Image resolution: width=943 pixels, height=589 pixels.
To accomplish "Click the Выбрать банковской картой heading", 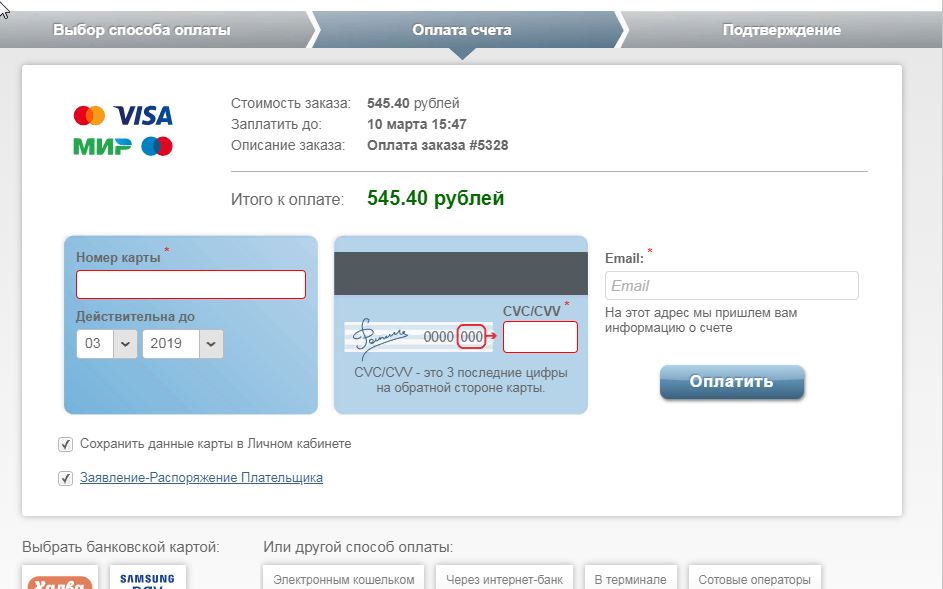I will (121, 547).
